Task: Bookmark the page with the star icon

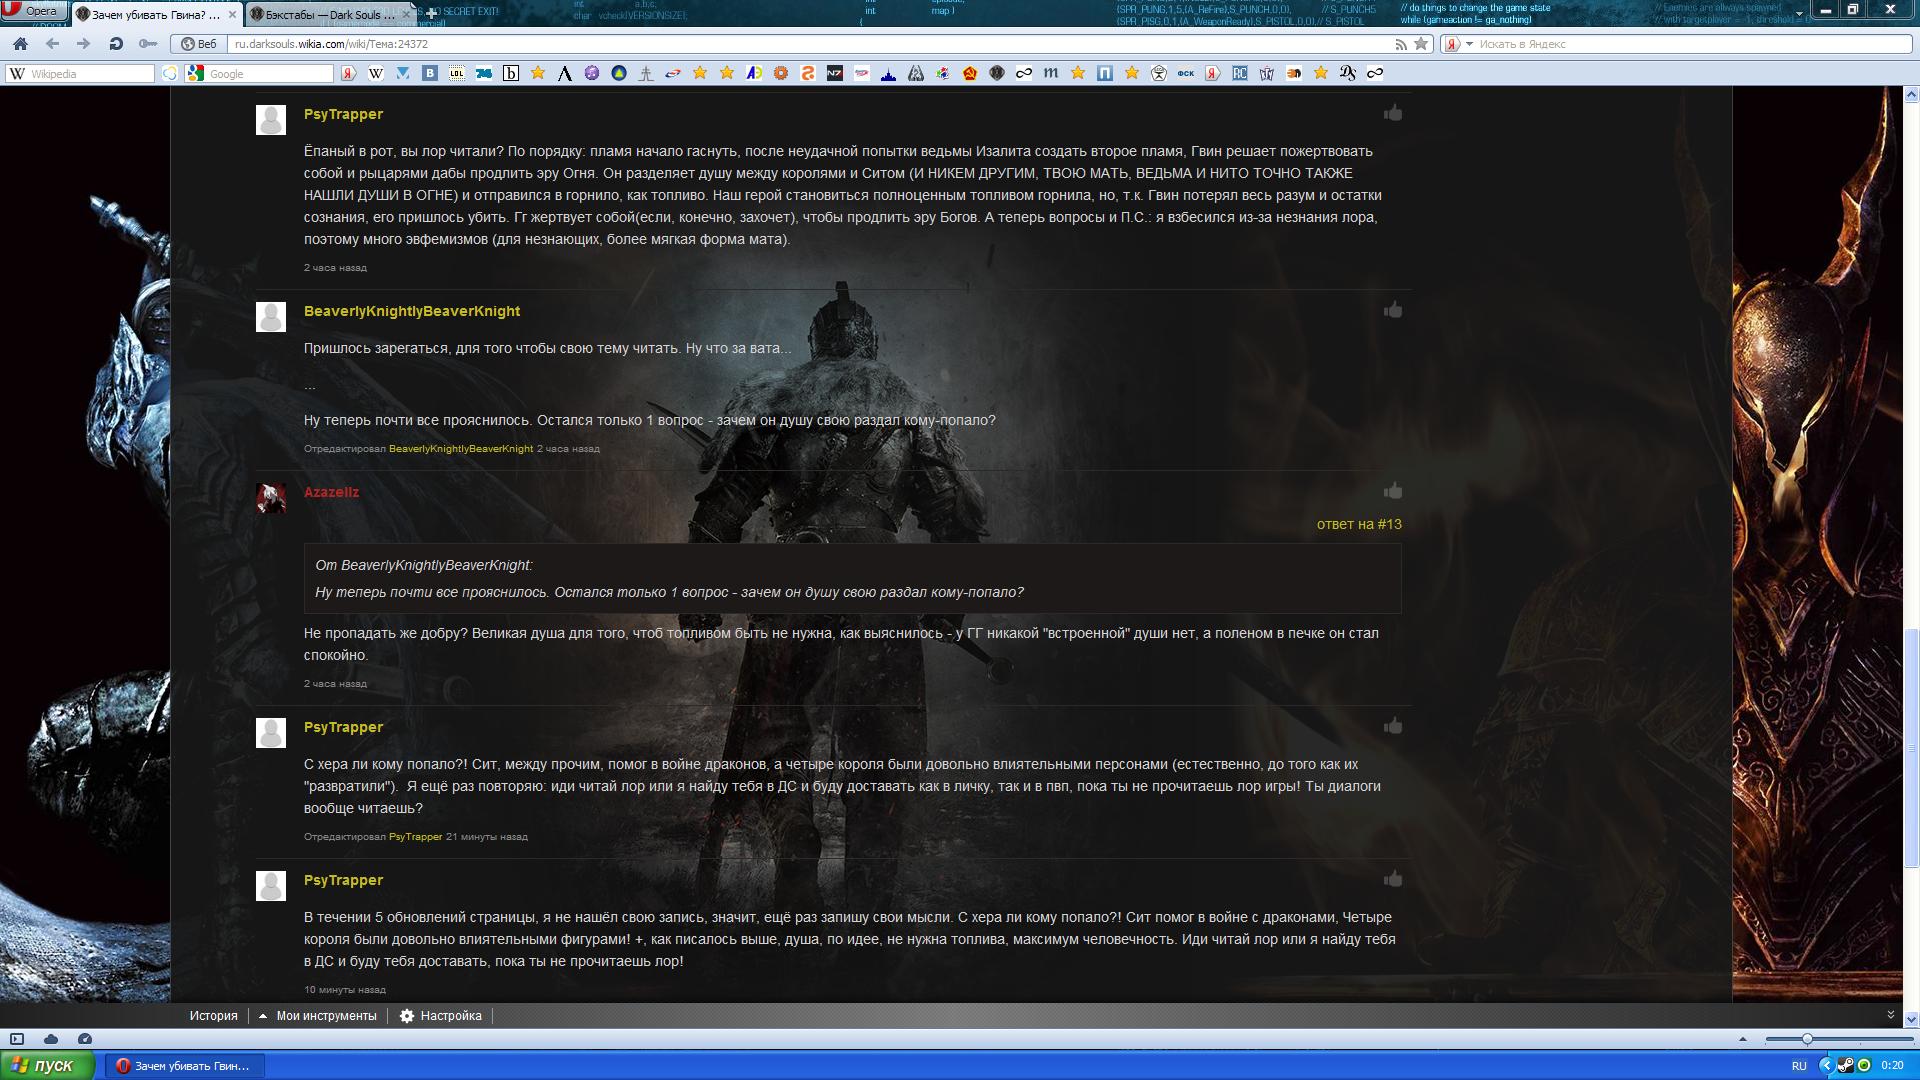Action: (1421, 44)
